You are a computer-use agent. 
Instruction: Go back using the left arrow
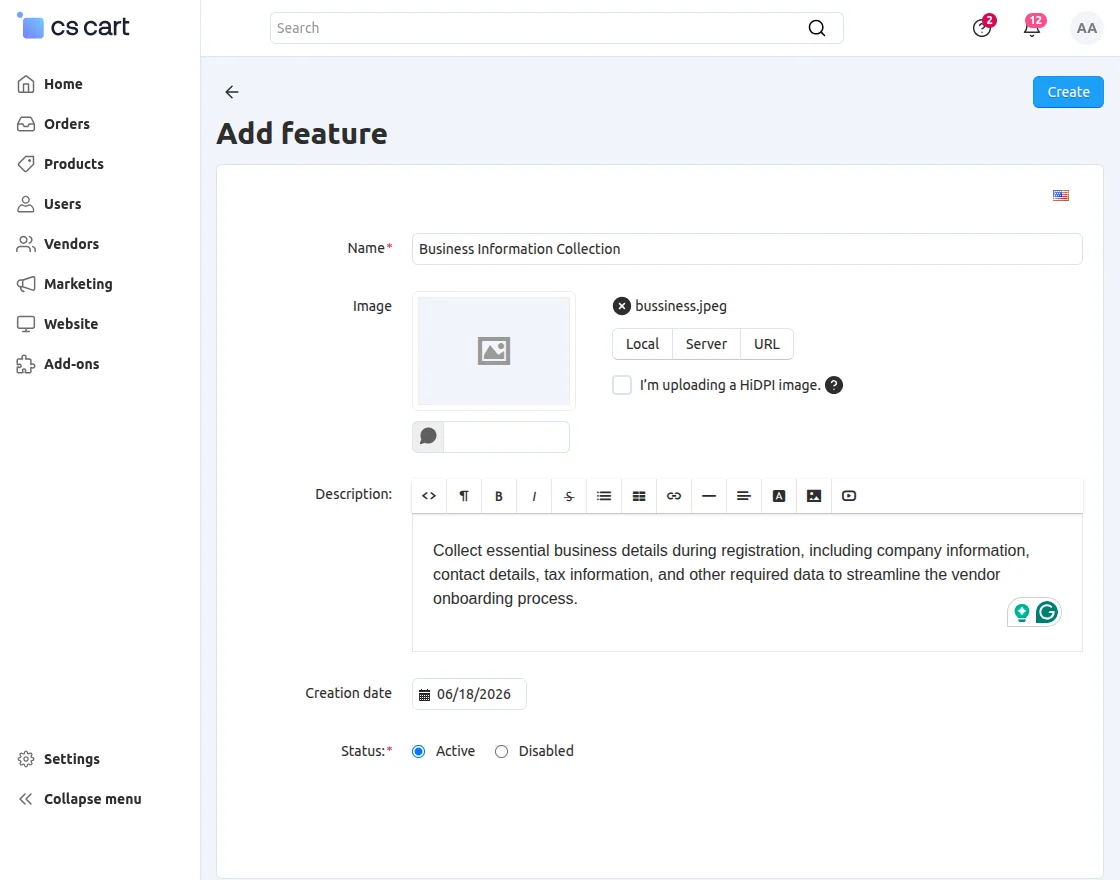click(231, 91)
